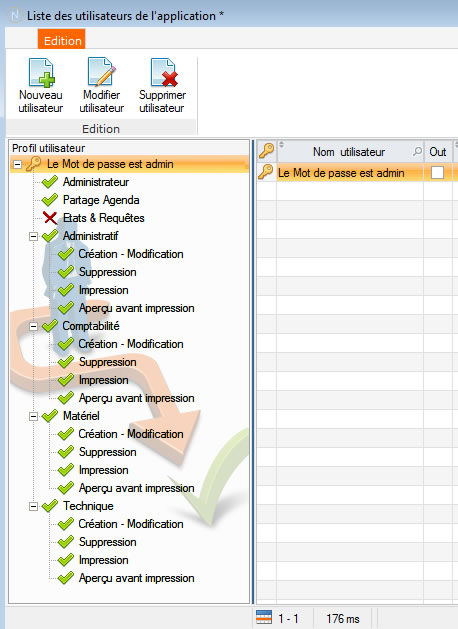The width and height of the screenshot is (458, 629).
Task: Click the Out column header
Action: [x=438, y=152]
